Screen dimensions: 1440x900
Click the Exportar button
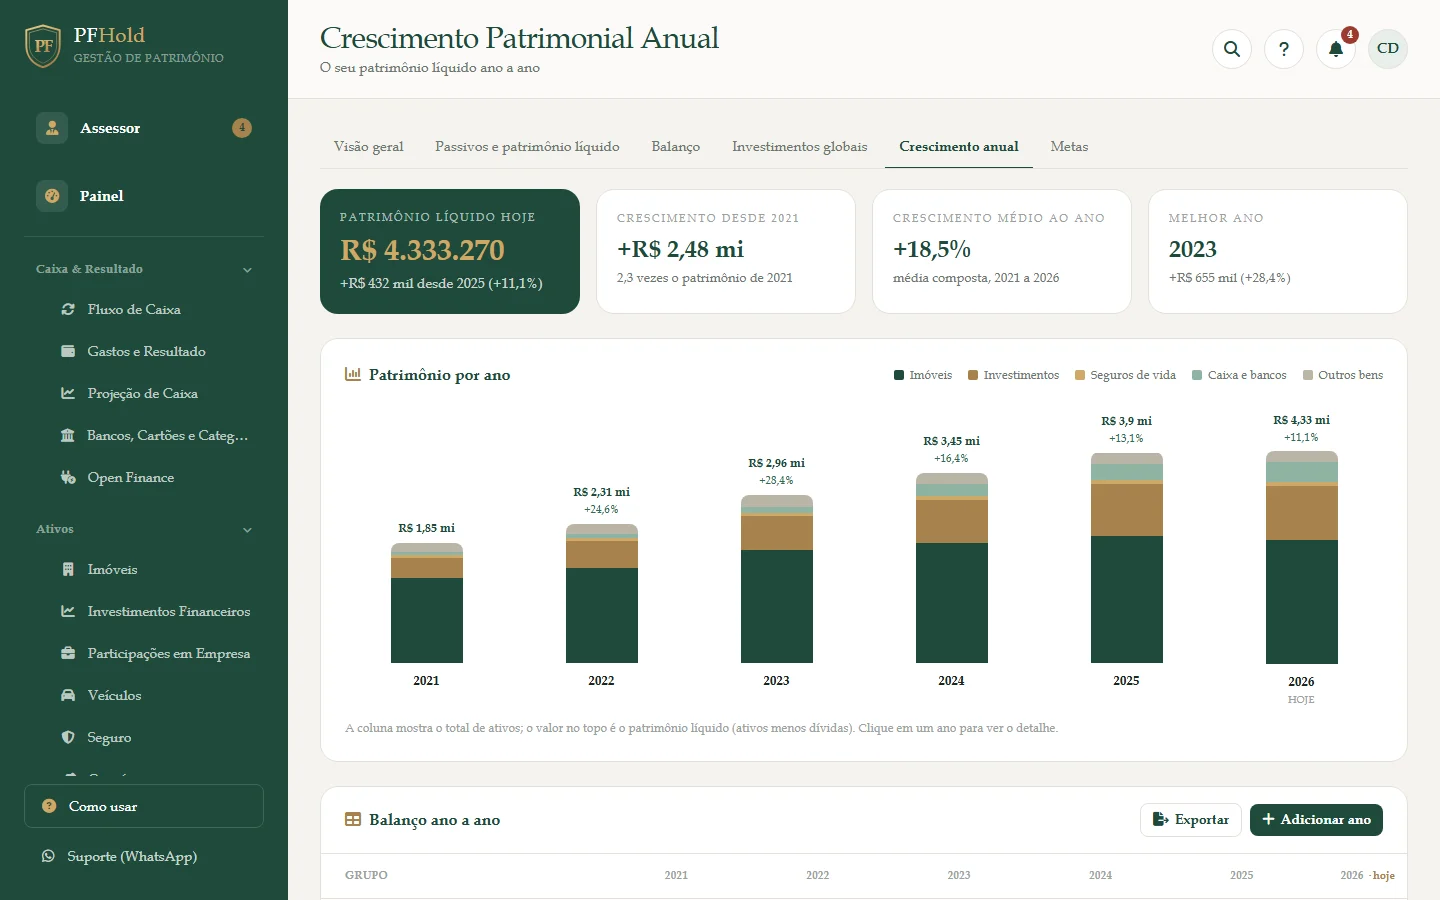coord(1191,820)
